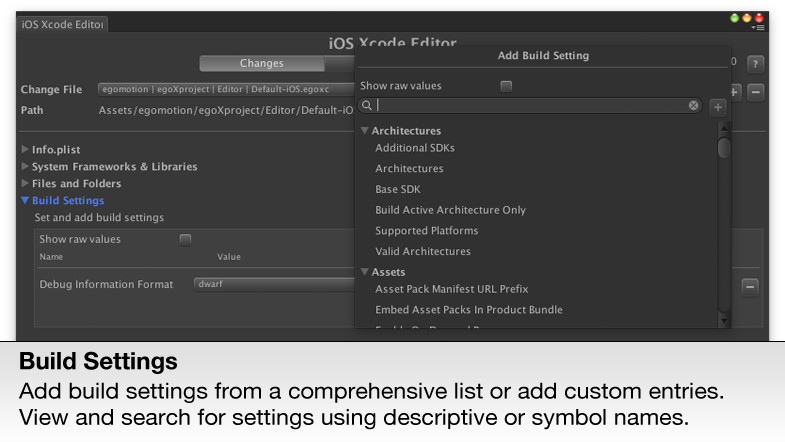Expand System Frameworks & Libraries section

click(x=25, y=166)
